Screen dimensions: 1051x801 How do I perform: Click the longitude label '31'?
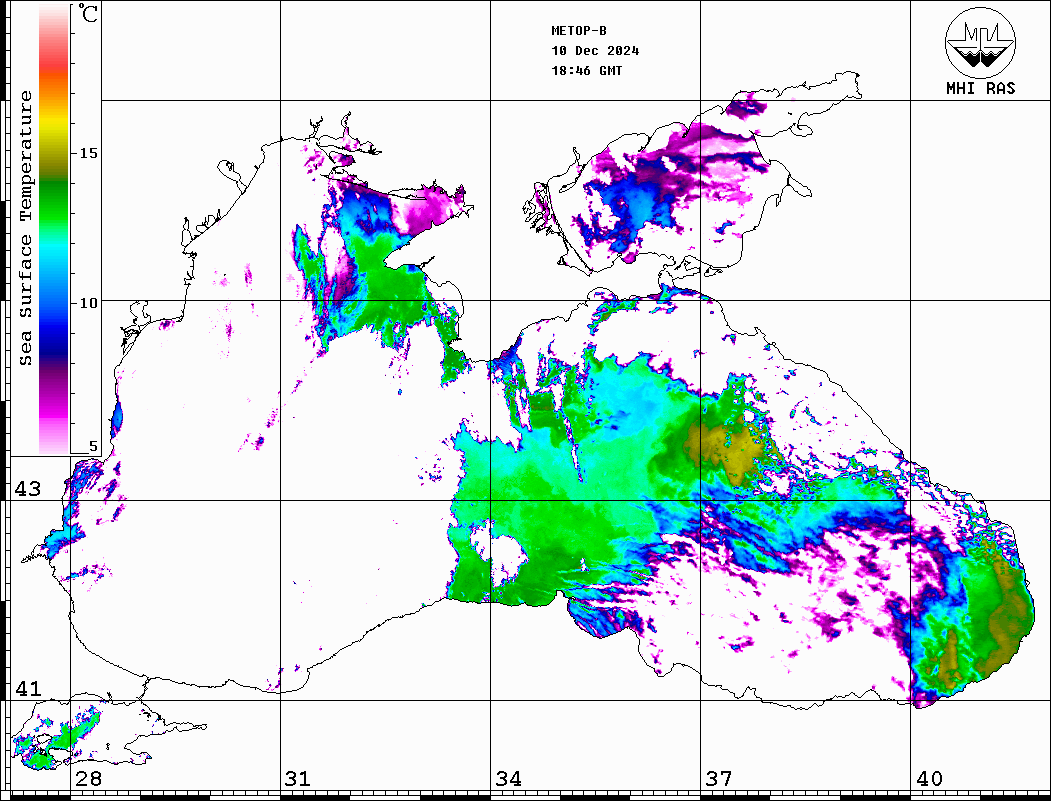(298, 778)
